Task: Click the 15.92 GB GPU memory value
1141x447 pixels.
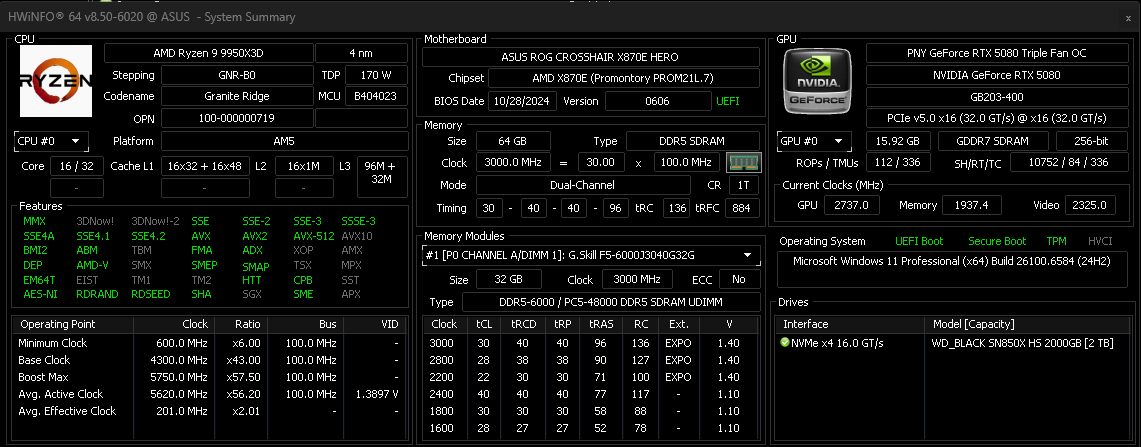Action: click(898, 141)
